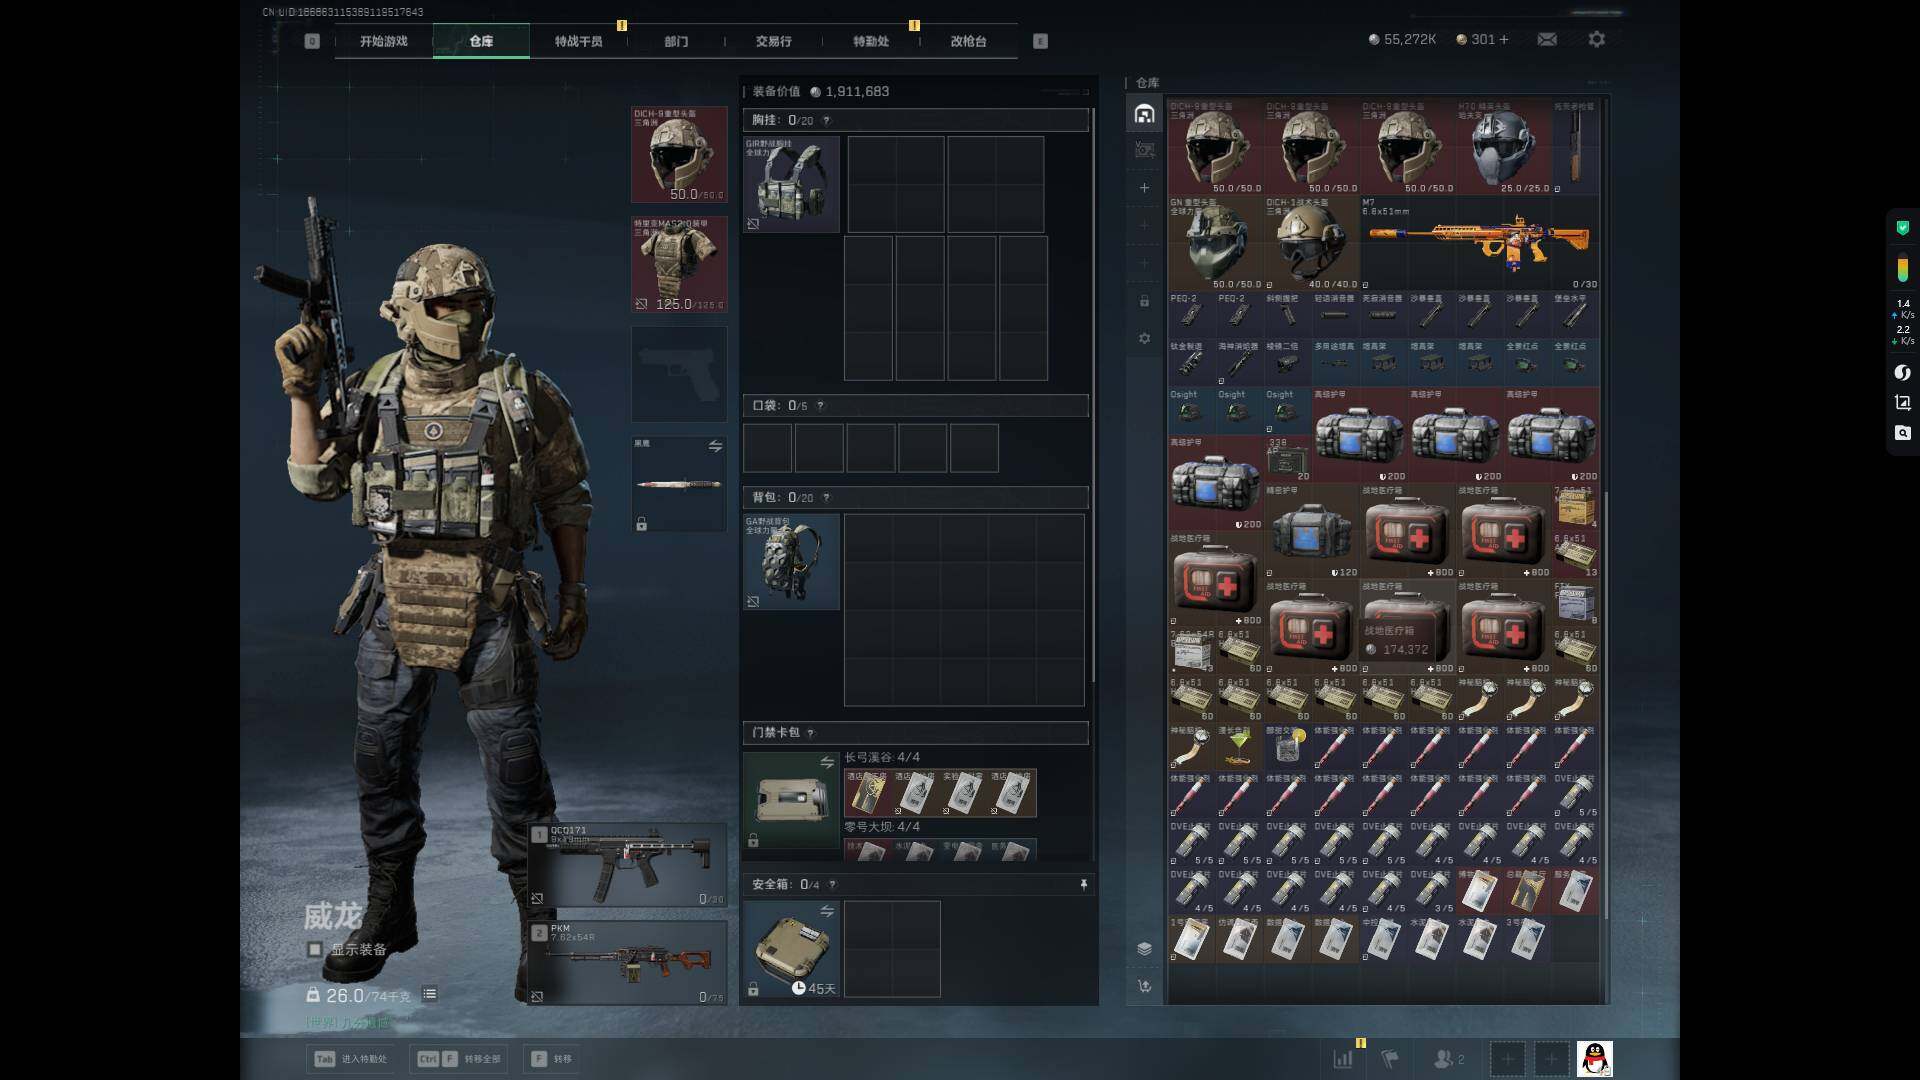Open the QQ penguin icon
This screenshot has width=1920, height=1080.
coord(1594,1058)
